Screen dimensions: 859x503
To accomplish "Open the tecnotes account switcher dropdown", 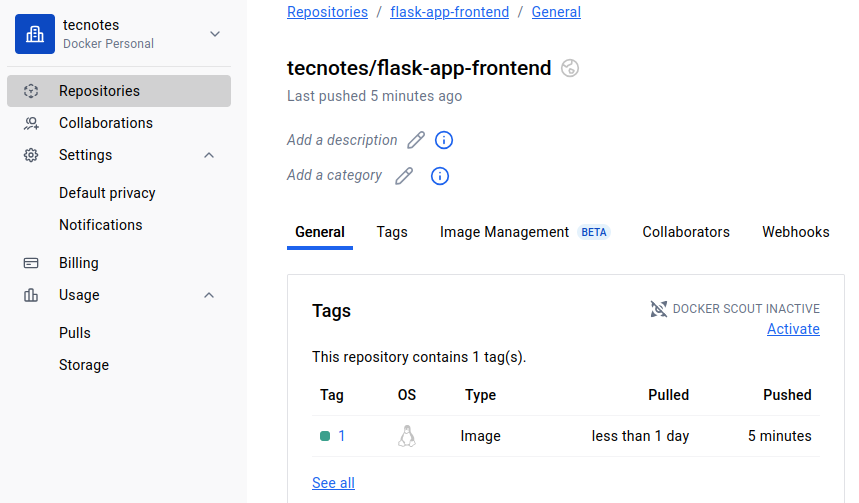I will tap(215, 34).
